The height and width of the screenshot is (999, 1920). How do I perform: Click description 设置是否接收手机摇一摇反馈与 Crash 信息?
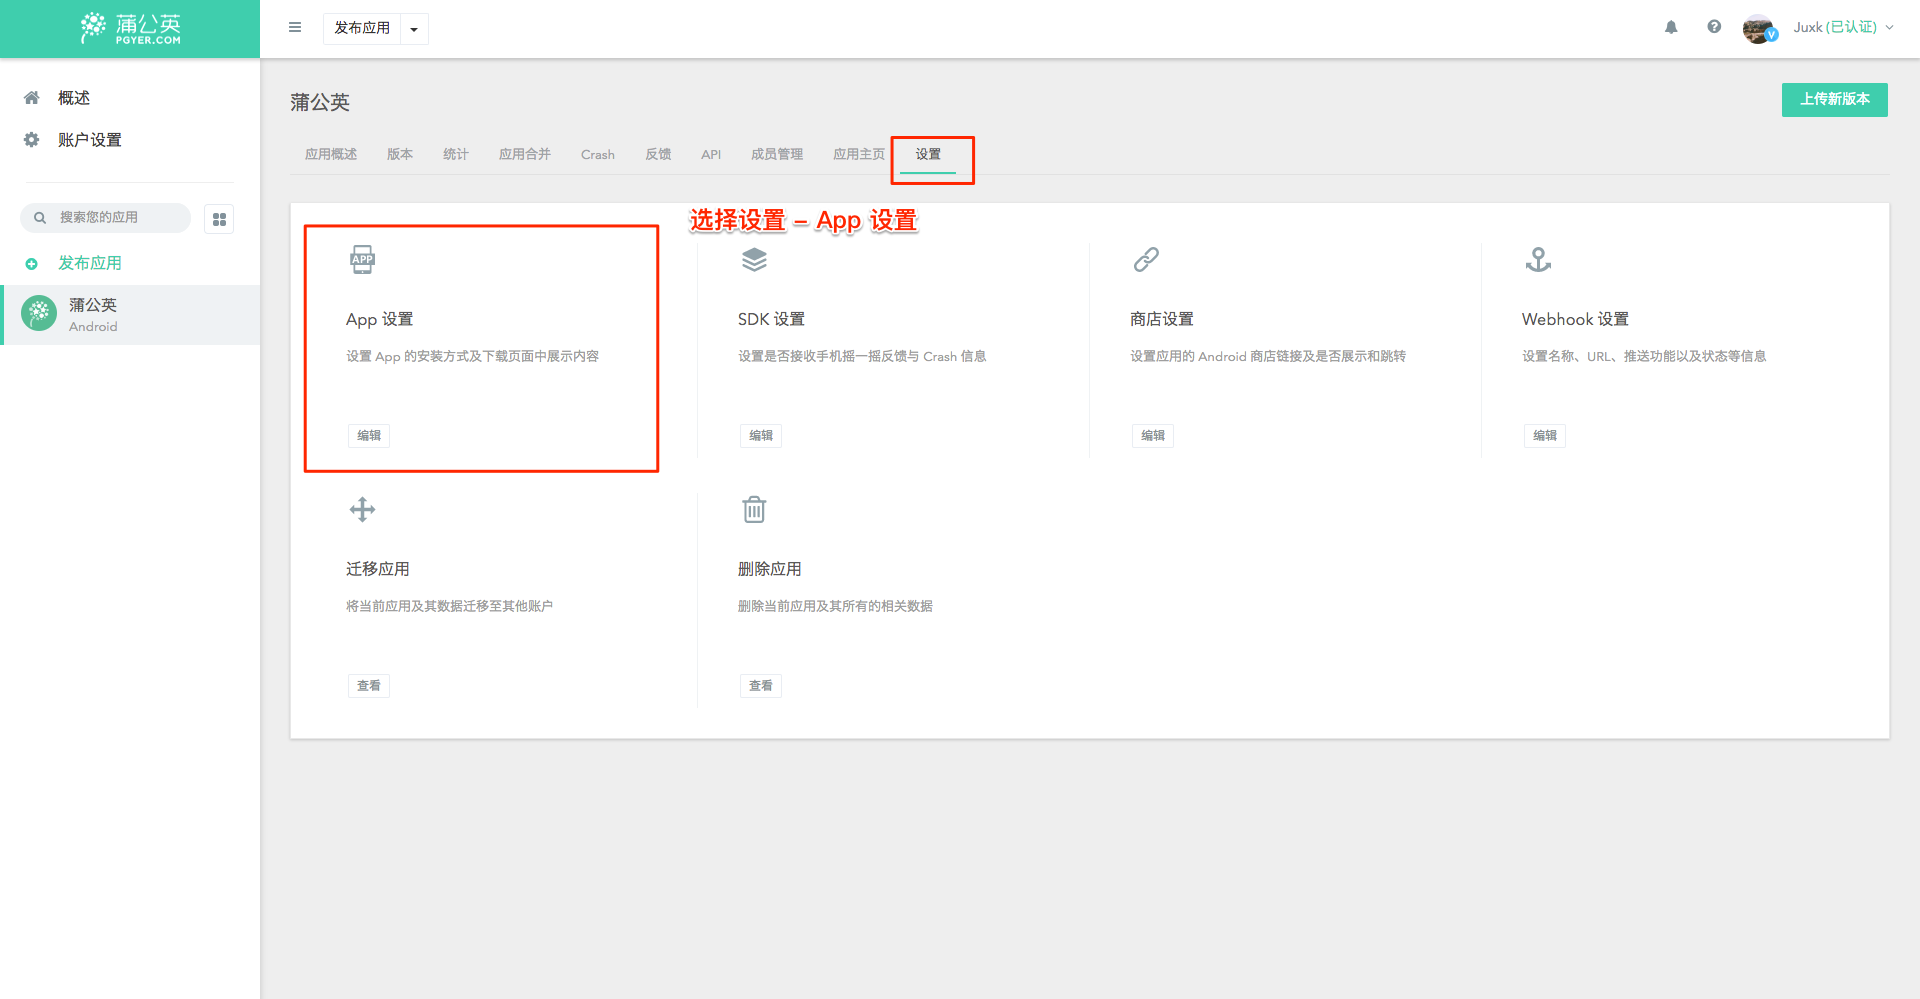[x=862, y=356]
